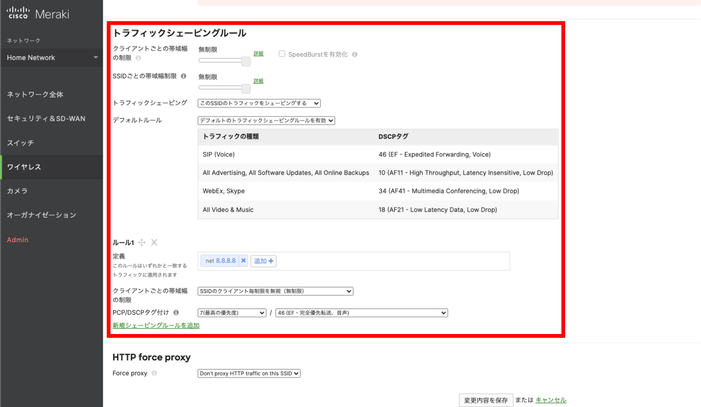Expand the デフォルトルール dropdown

click(x=266, y=120)
